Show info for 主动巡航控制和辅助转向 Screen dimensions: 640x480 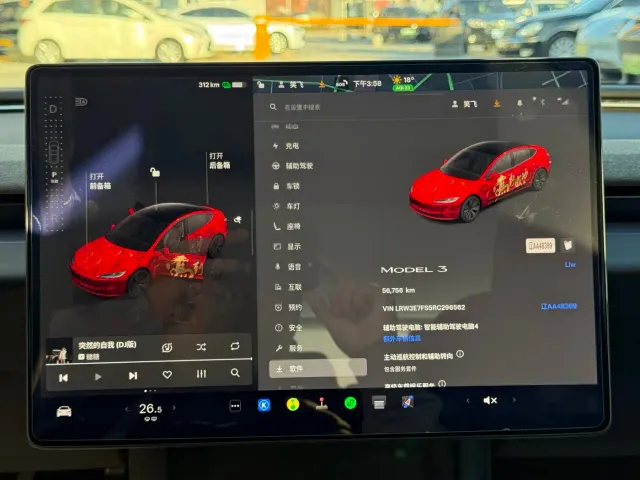click(460, 354)
